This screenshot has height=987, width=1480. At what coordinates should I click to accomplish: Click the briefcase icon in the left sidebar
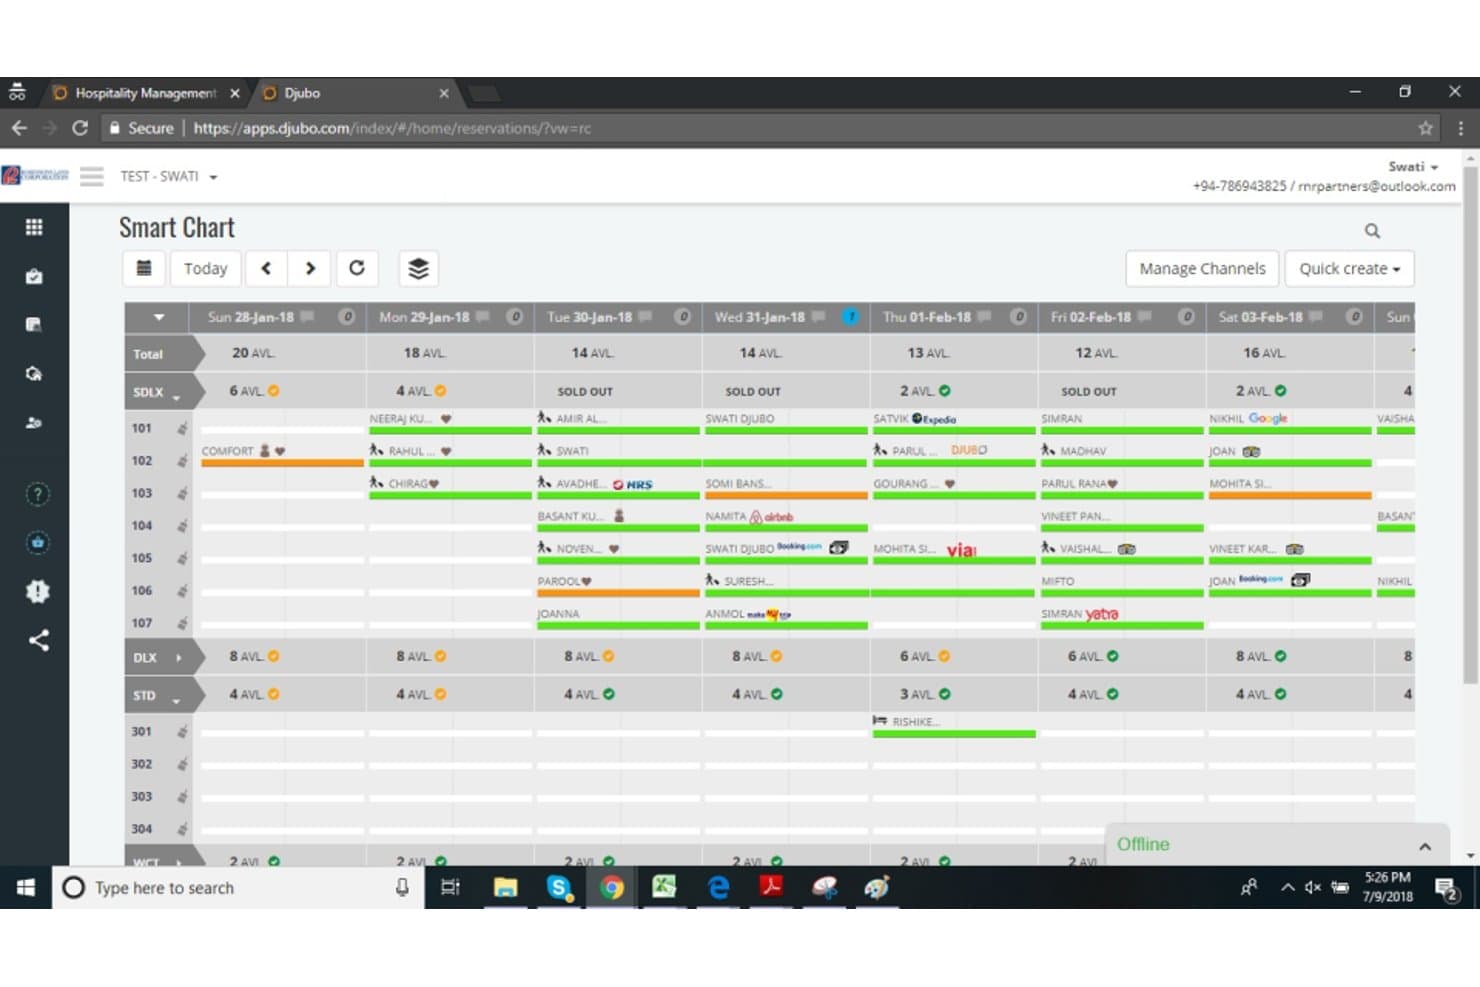[x=34, y=276]
